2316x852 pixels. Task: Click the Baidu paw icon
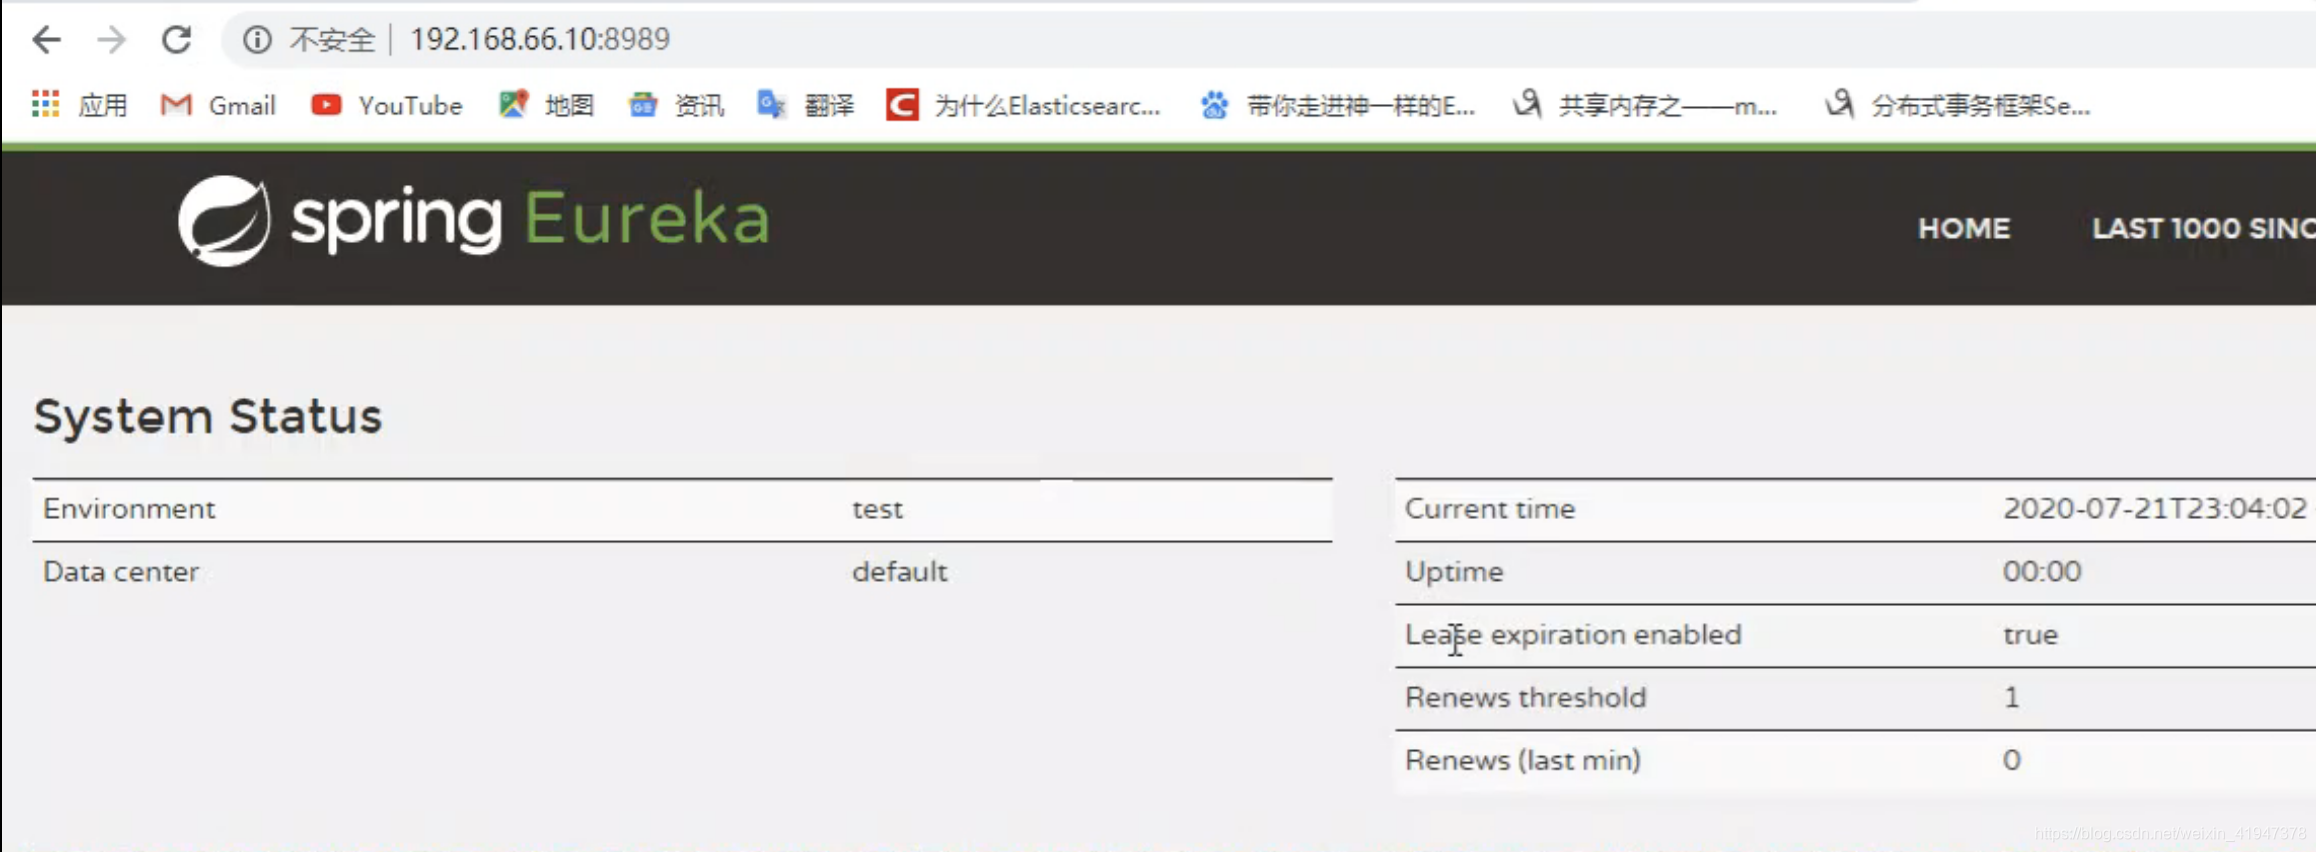[1215, 104]
